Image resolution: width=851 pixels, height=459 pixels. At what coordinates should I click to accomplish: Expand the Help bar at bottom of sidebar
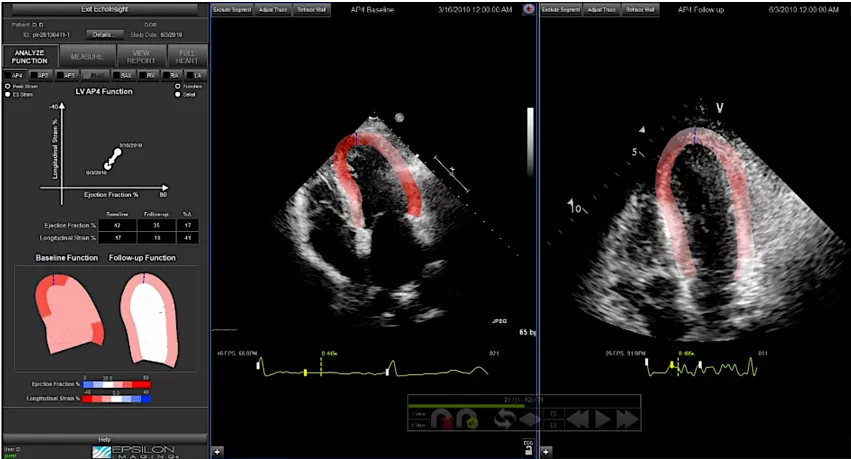[104, 438]
